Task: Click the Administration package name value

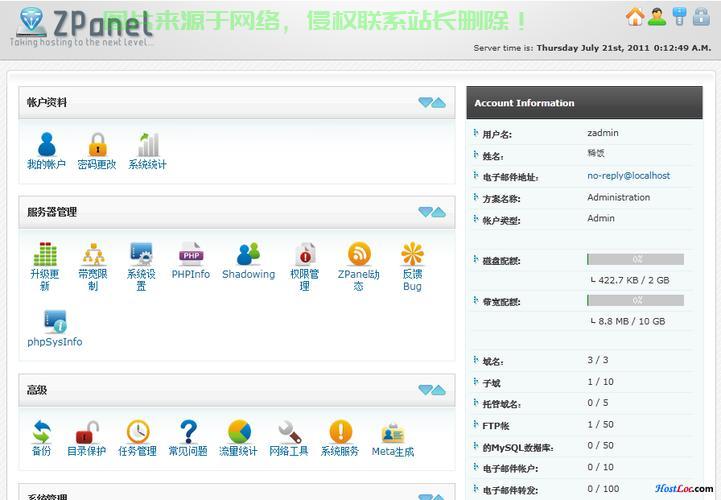Action: [x=618, y=197]
